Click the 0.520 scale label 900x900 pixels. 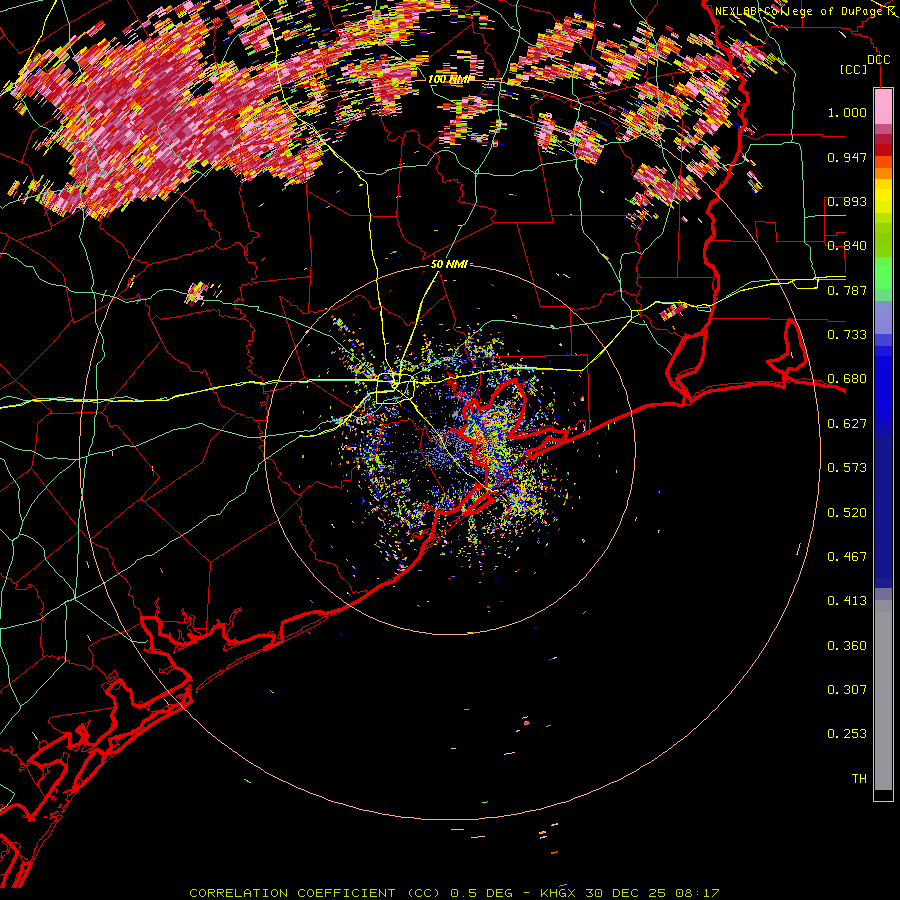tap(847, 513)
